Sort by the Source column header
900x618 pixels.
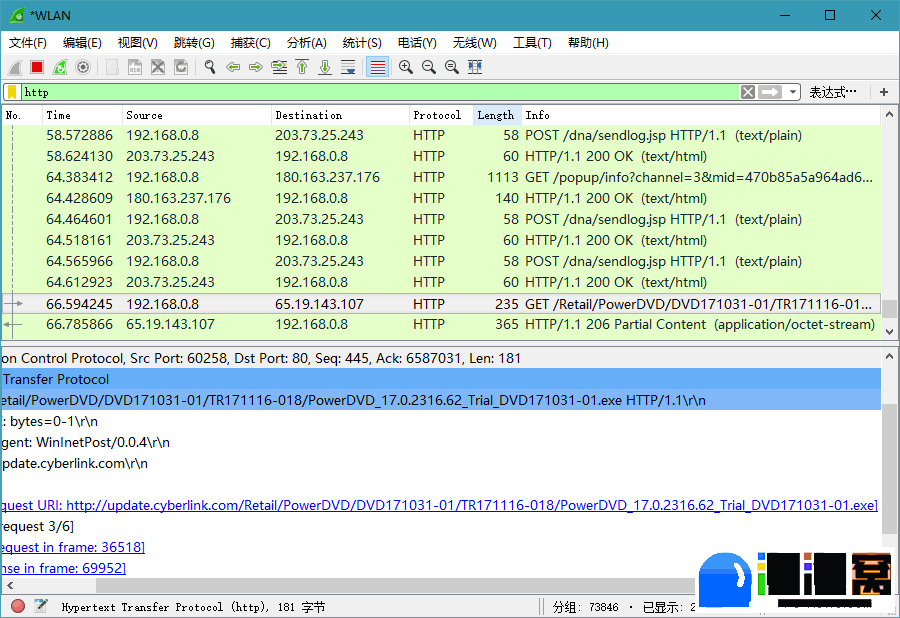(196, 115)
